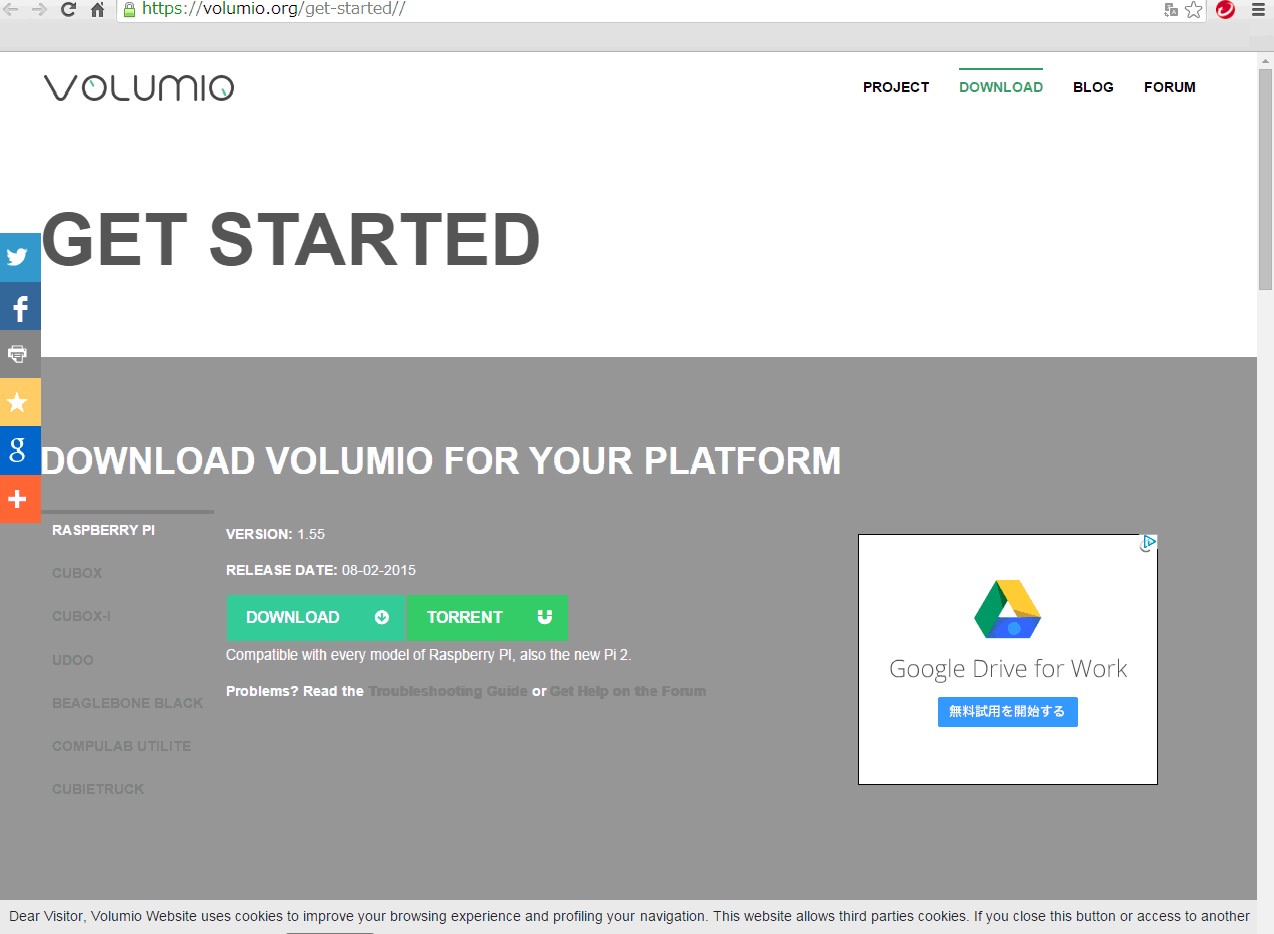Screen dimensions: 1274x934
Task: Share page via Facebook sidebar icon
Action: (x=19, y=306)
